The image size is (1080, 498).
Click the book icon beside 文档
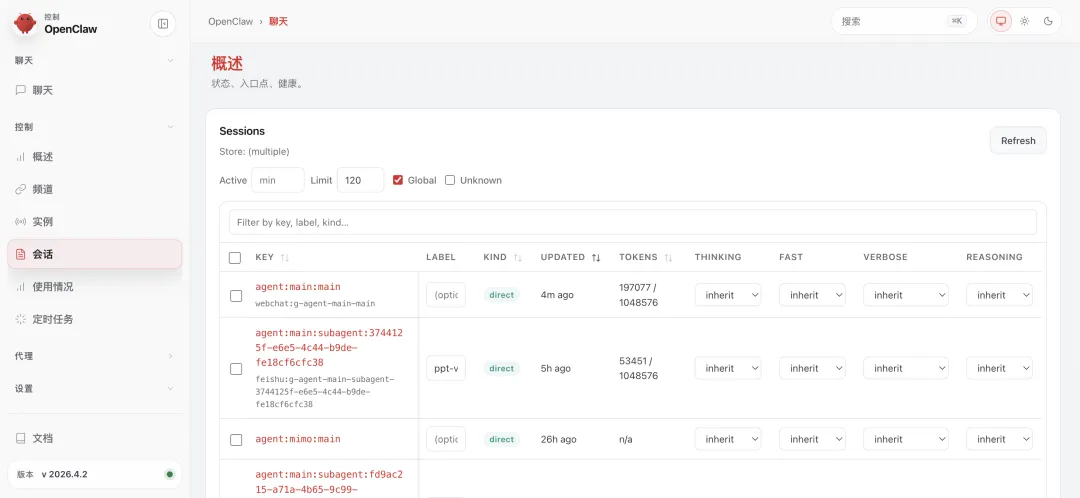pos(21,438)
